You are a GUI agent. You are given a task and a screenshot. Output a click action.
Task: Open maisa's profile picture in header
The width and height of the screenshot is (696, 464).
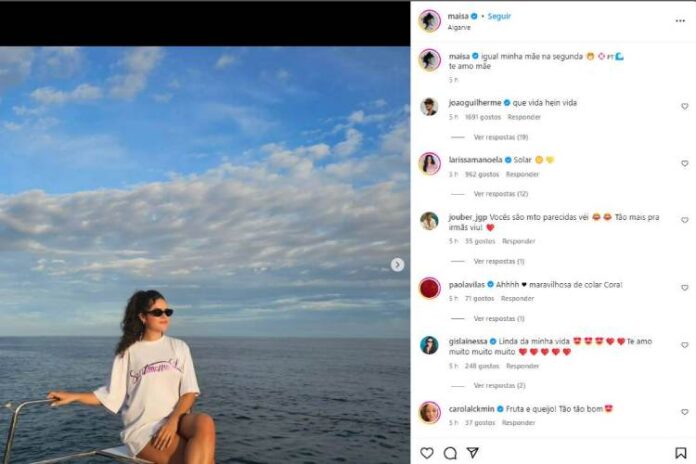tap(429, 21)
